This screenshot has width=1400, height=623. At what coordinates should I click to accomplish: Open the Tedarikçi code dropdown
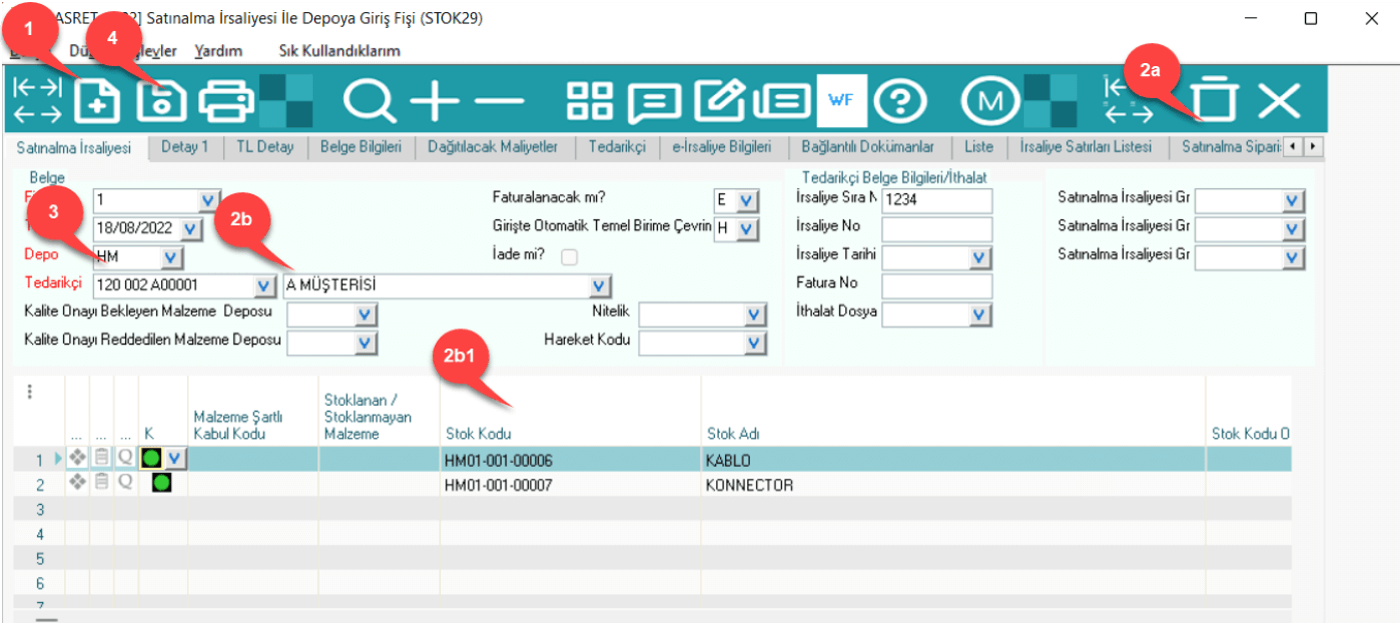coord(264,287)
